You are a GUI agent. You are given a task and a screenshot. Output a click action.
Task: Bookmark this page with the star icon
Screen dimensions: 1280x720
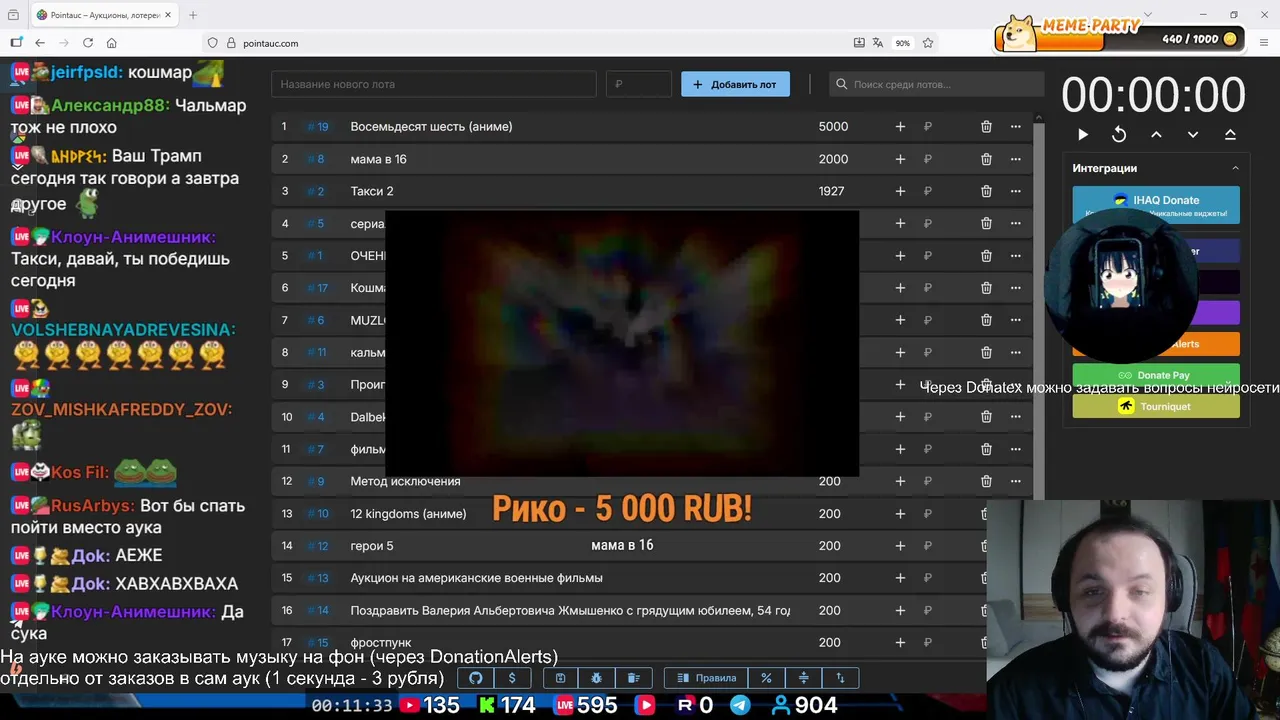click(x=928, y=43)
